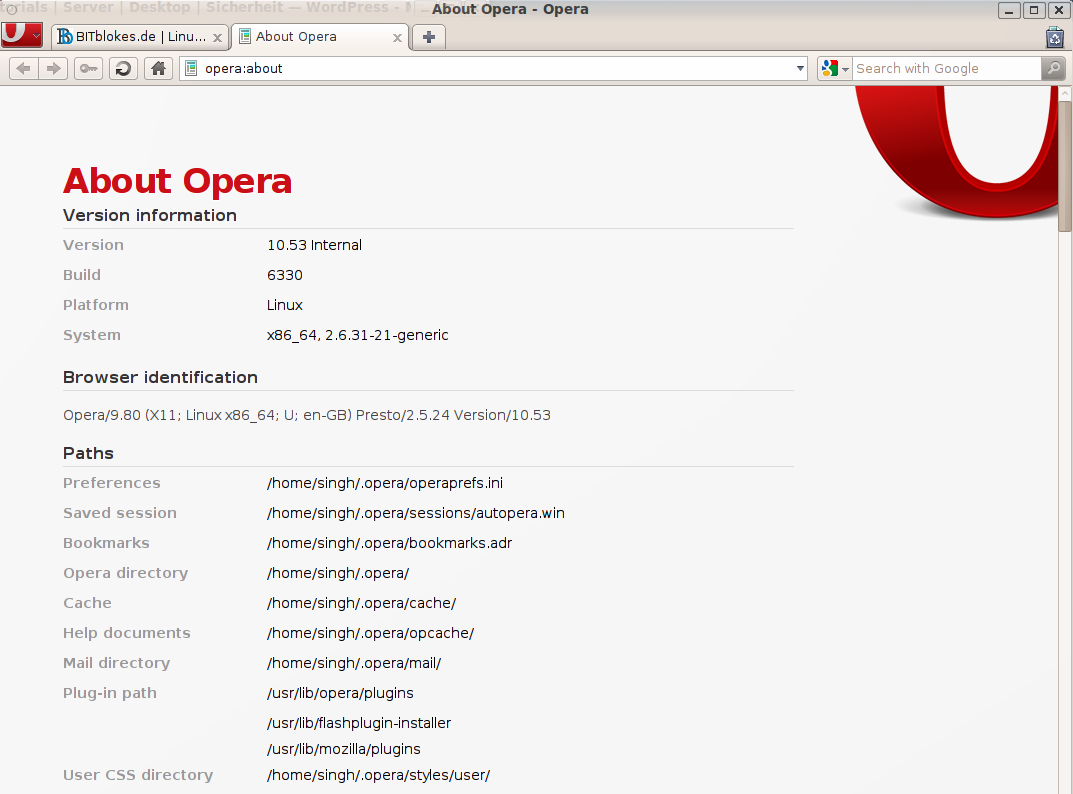Go to the Home page
This screenshot has width=1073, height=794.
(159, 68)
